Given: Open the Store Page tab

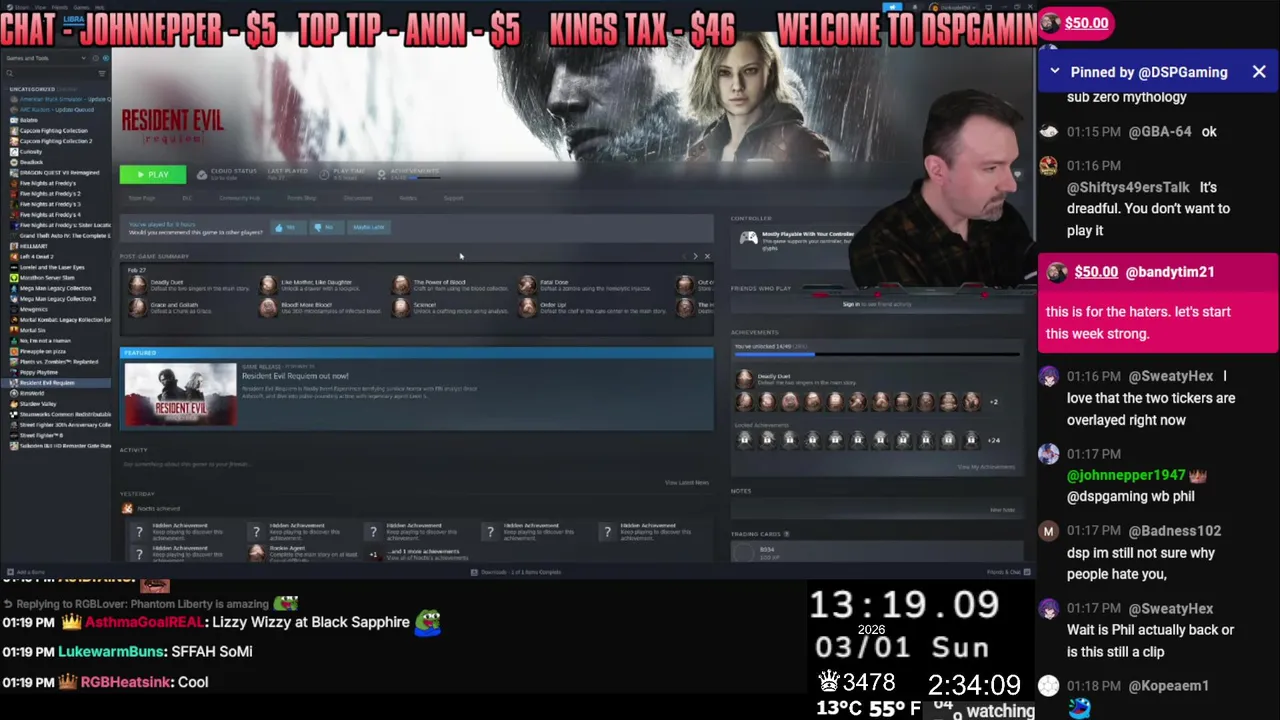Looking at the screenshot, I should pyautogui.click(x=142, y=198).
